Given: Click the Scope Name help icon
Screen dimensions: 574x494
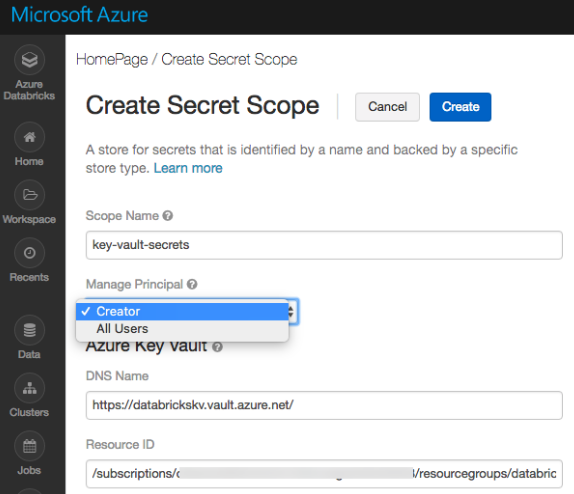Looking at the screenshot, I should click(x=168, y=216).
